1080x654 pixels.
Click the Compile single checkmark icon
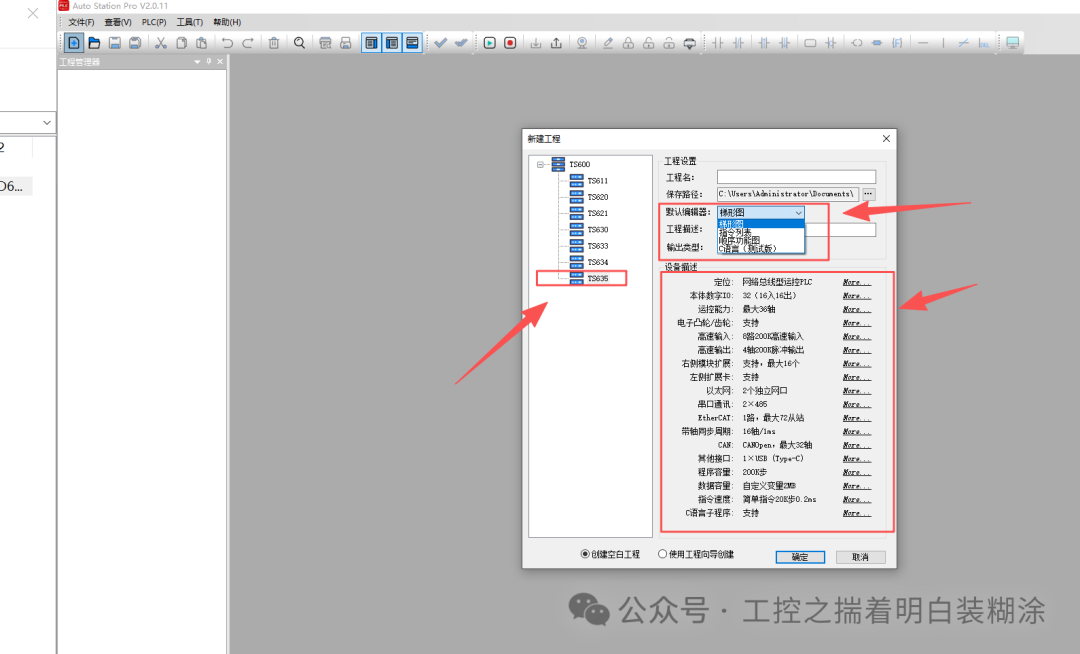click(441, 43)
